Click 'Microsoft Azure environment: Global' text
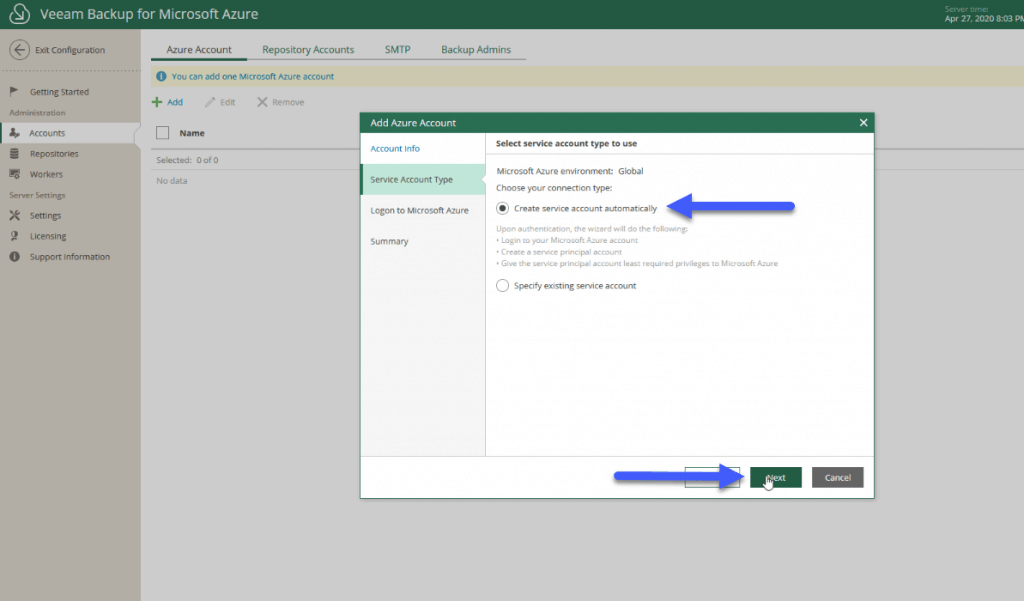This screenshot has width=1024, height=601. click(569, 171)
